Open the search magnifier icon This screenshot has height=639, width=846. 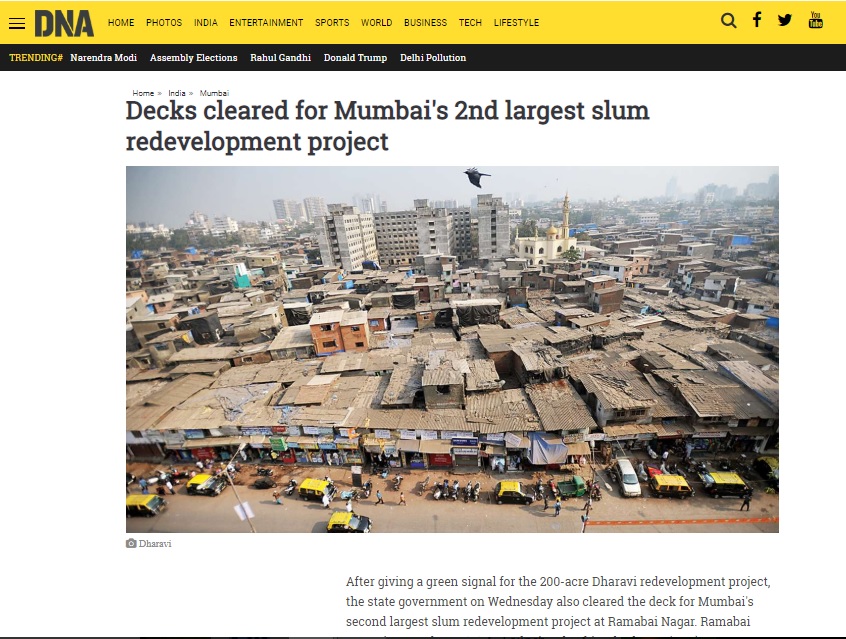(x=728, y=21)
